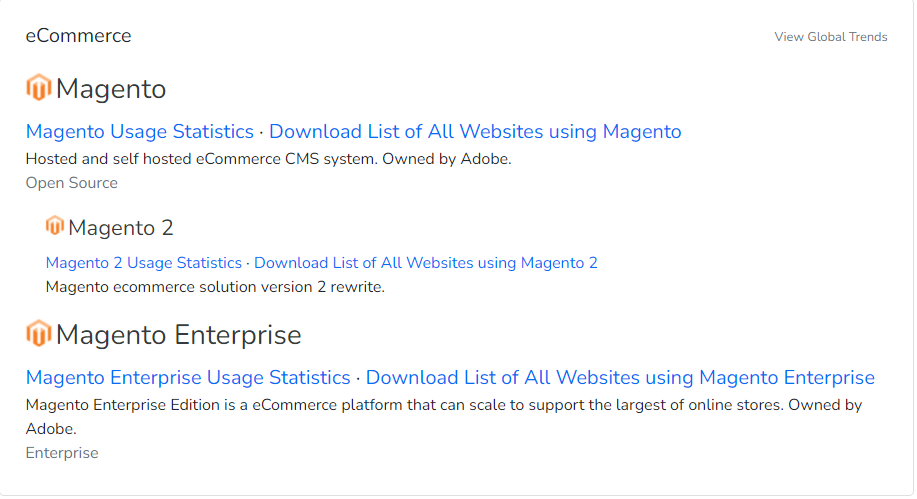Open Magento Enterprise Usage Statistics link

tap(188, 378)
